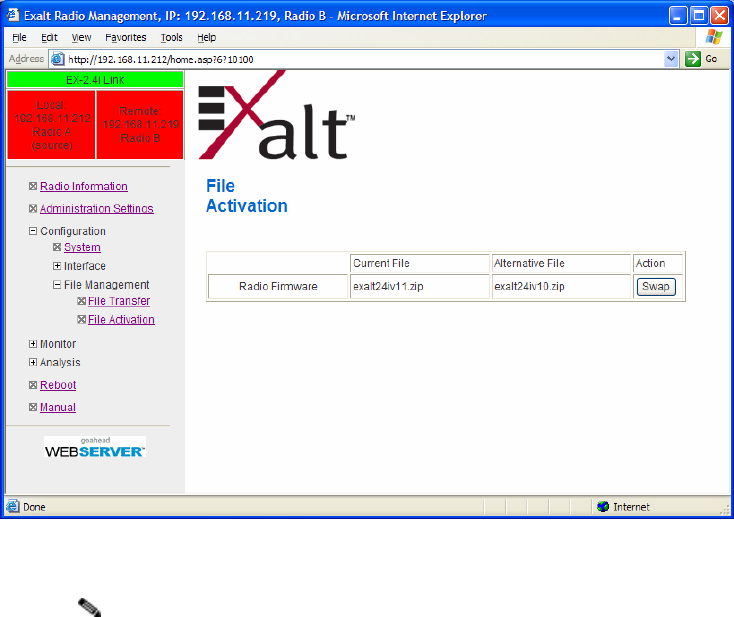Click the Manual node icon
The height and width of the screenshot is (617, 734).
click(x=33, y=407)
